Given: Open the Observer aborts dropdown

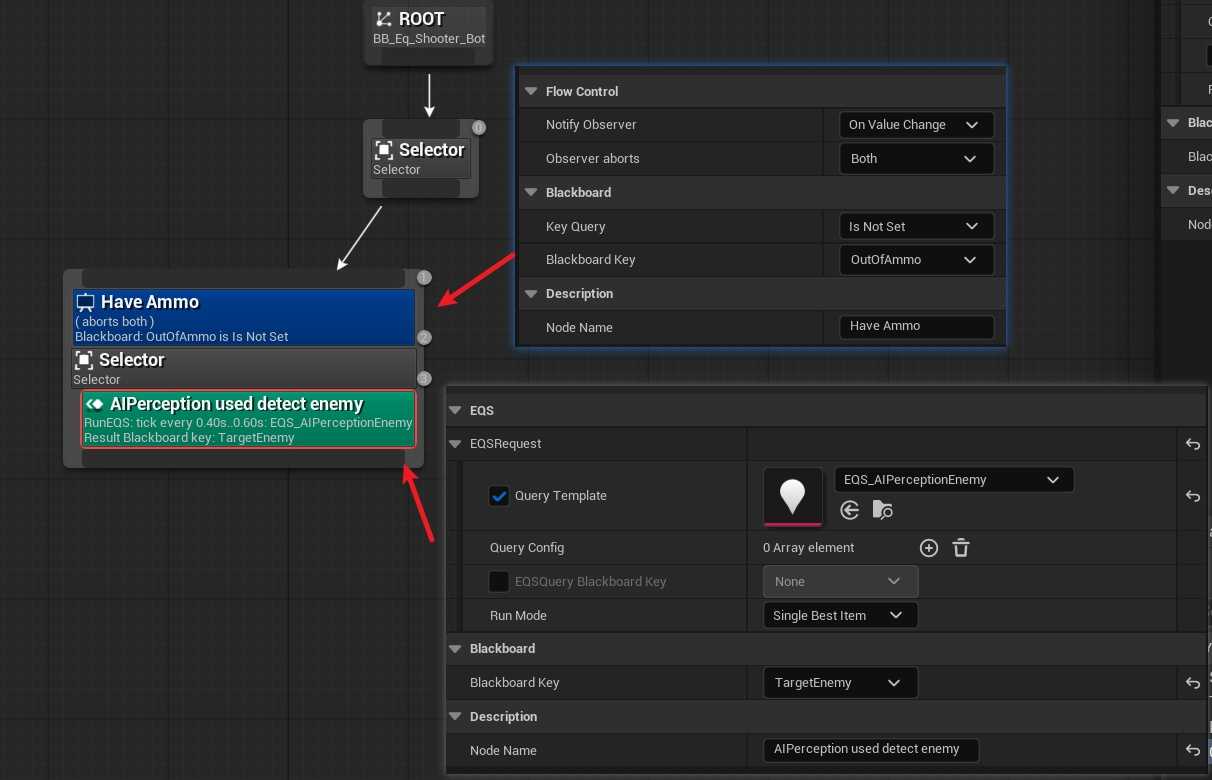Looking at the screenshot, I should (915, 159).
